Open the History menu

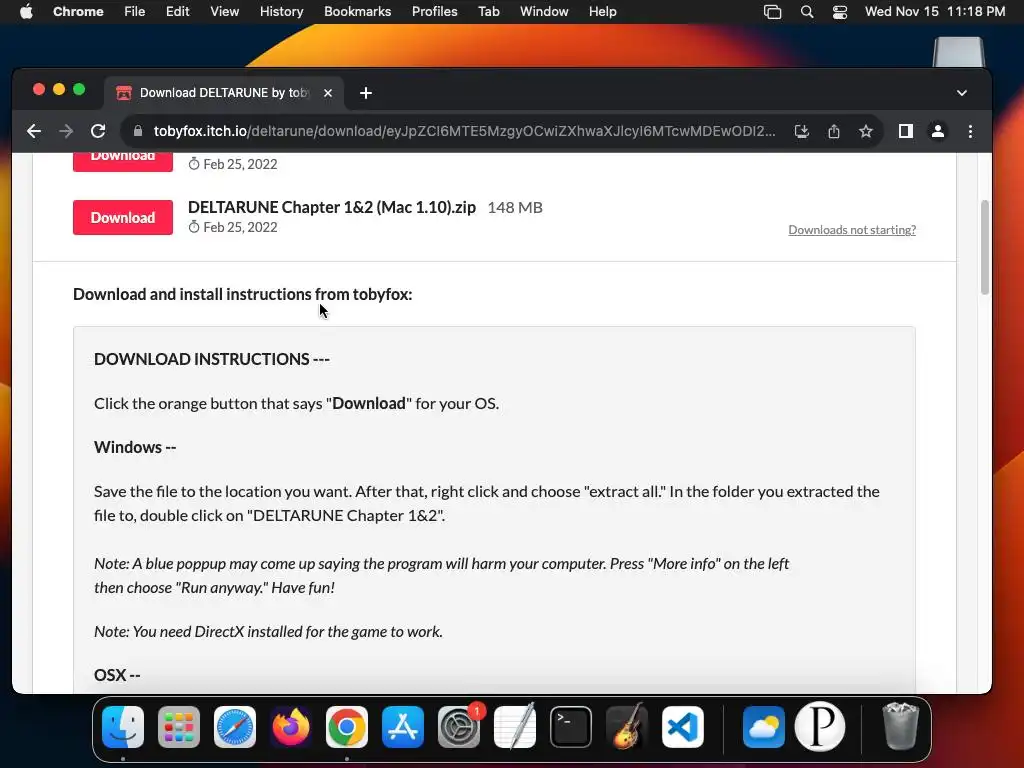point(281,12)
